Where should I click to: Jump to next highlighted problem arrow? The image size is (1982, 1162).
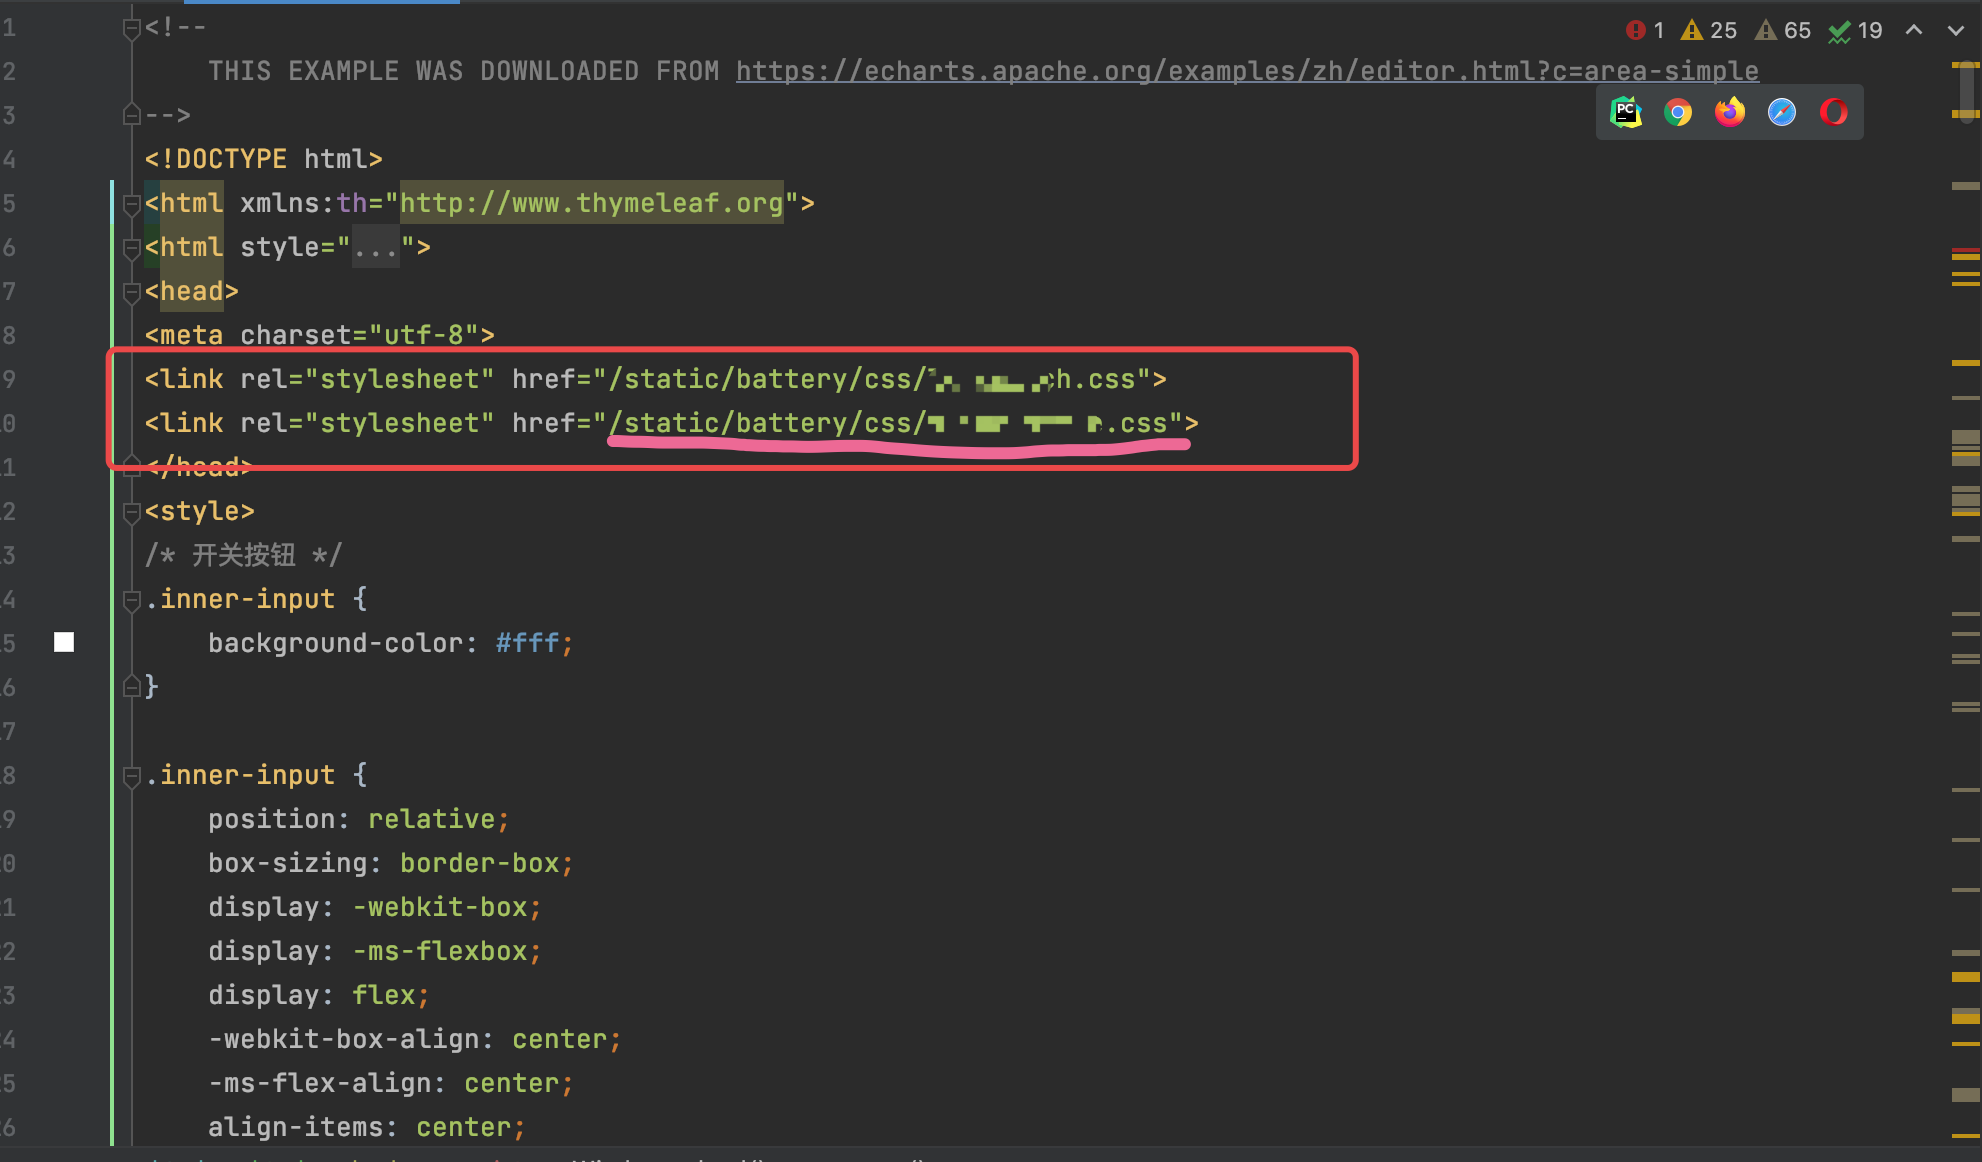point(1956,31)
